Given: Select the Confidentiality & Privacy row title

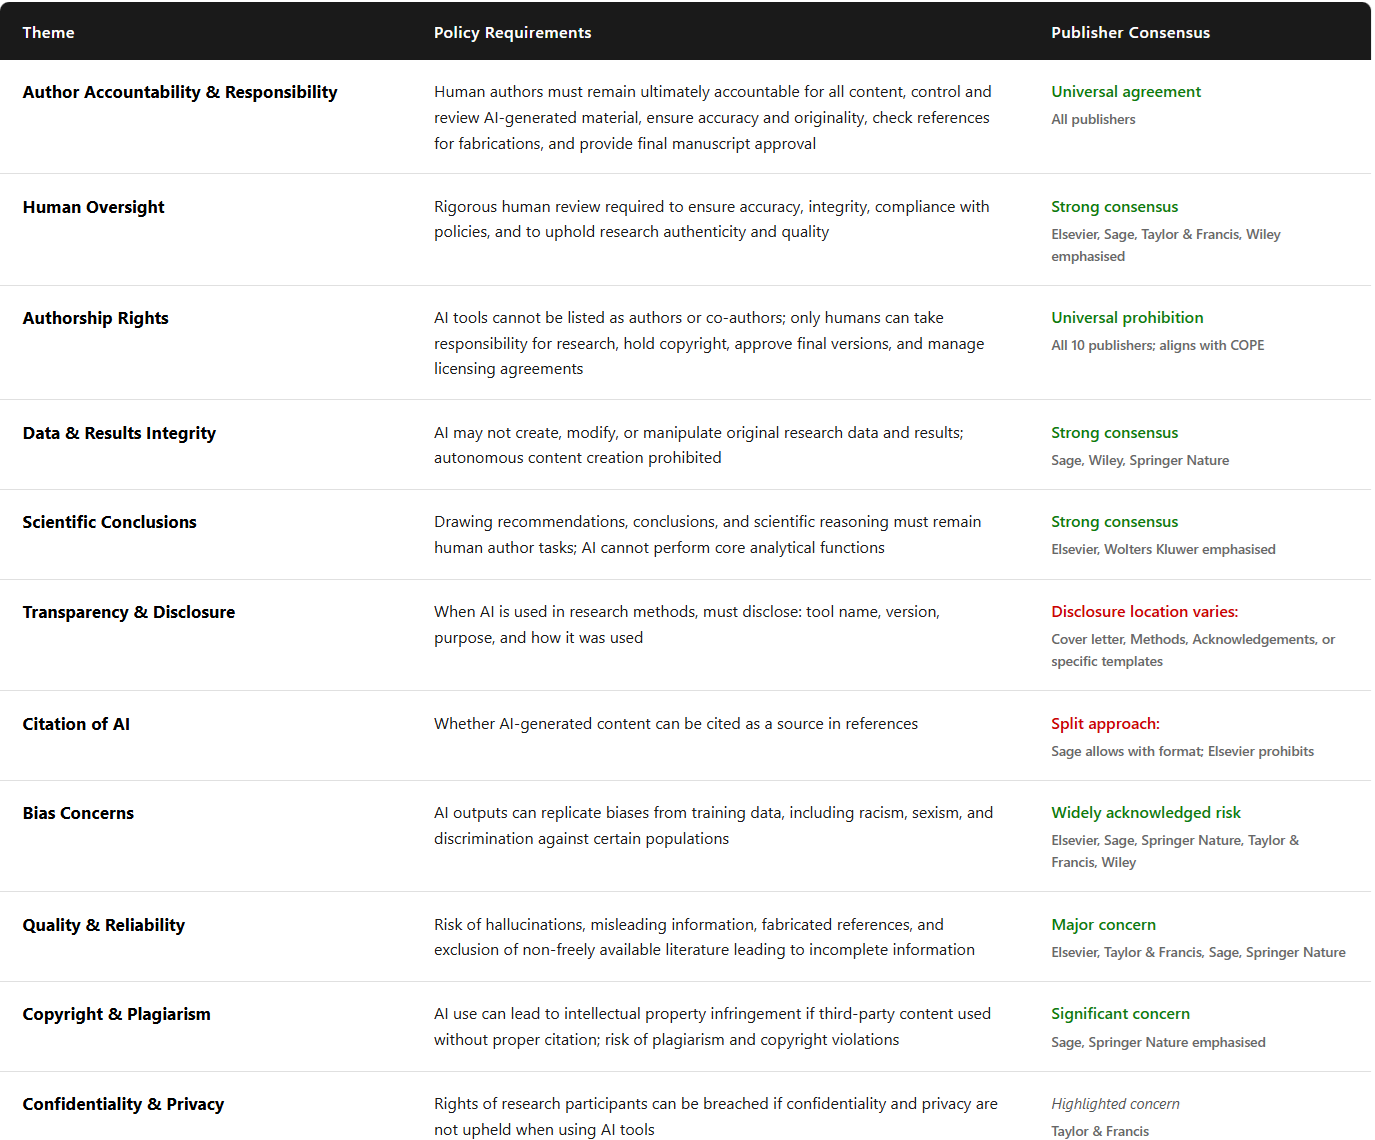Looking at the screenshot, I should 123,1104.
